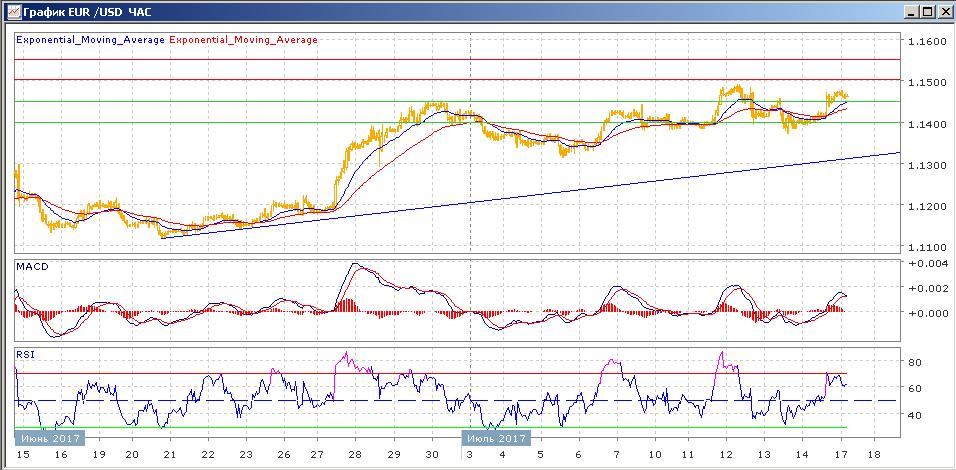Image resolution: width=956 pixels, height=470 pixels.
Task: Click the 40 RSI axis label
Action: pyautogui.click(x=914, y=415)
